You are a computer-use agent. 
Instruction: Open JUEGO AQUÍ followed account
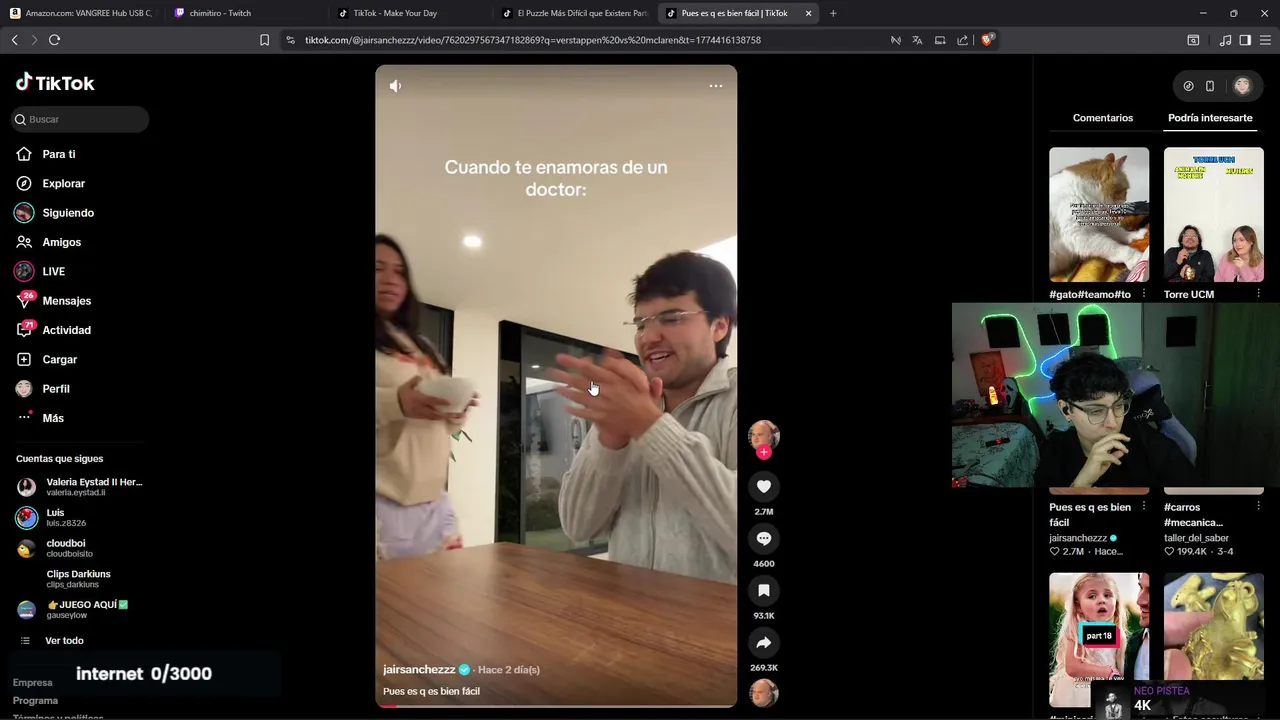[x=73, y=609]
